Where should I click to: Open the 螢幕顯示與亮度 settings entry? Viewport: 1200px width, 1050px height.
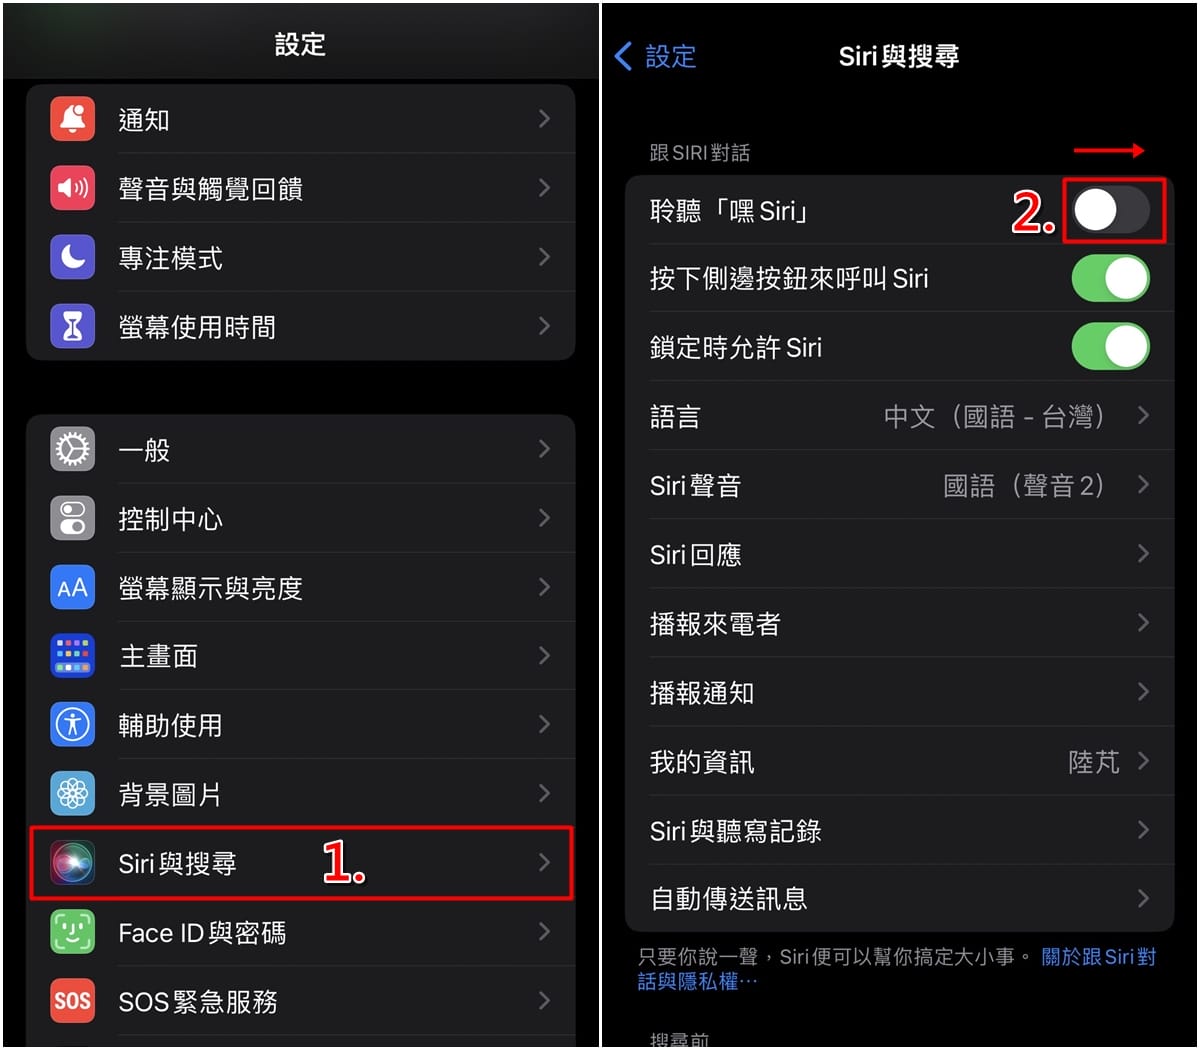click(301, 587)
